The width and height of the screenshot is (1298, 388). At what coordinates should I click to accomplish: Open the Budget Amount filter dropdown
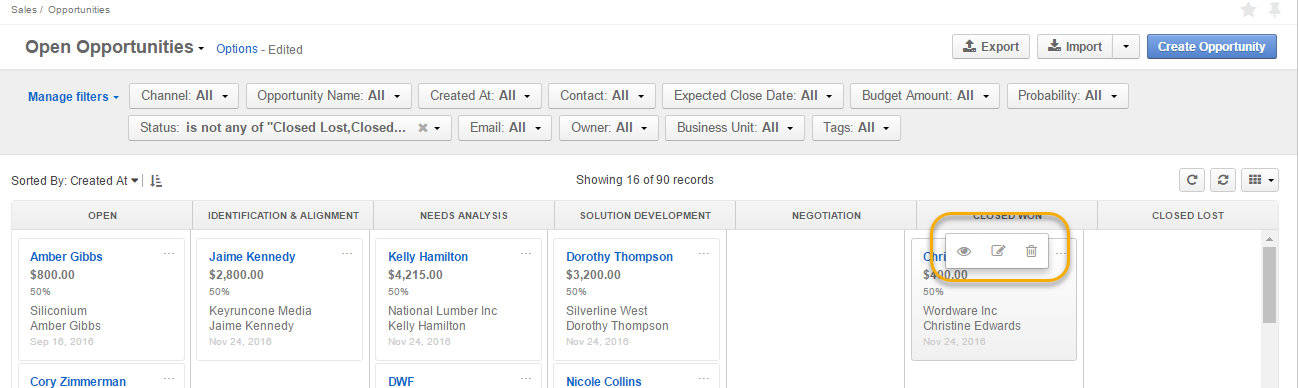925,96
